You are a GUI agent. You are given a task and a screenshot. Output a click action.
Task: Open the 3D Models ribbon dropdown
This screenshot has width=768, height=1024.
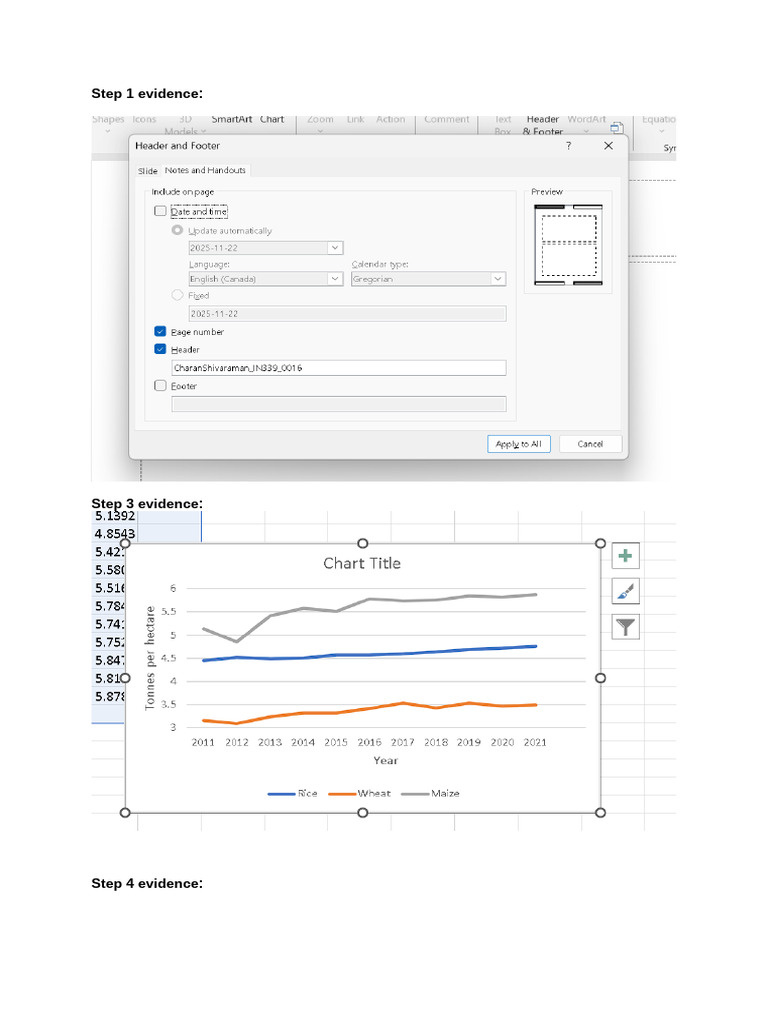click(x=185, y=125)
